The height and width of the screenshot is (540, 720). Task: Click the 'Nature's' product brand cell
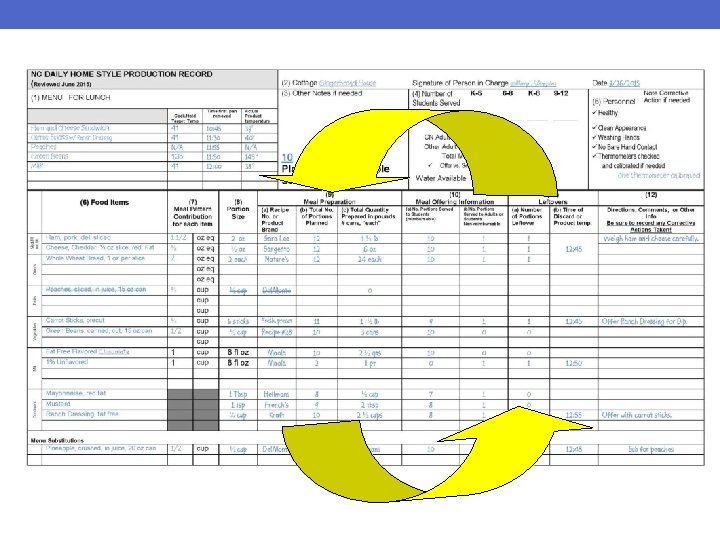point(276,259)
